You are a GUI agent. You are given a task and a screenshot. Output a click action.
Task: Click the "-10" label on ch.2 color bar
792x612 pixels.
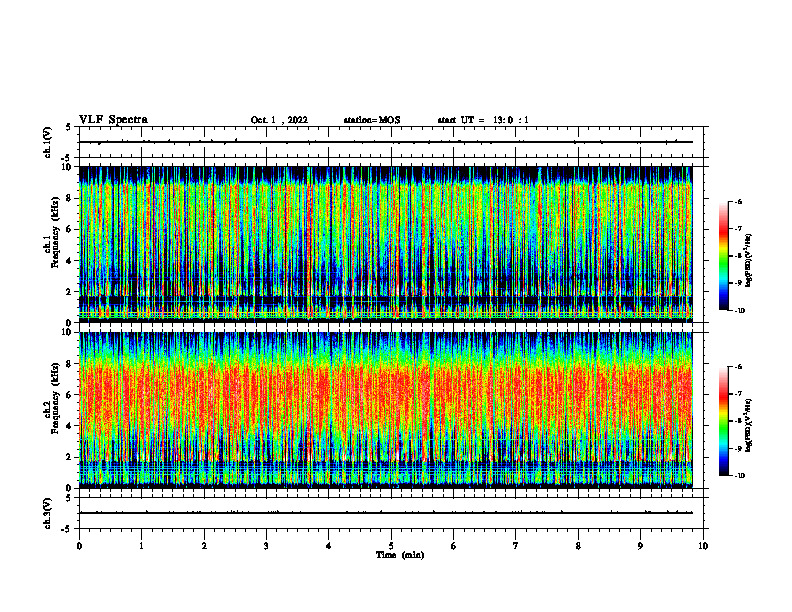(x=739, y=476)
